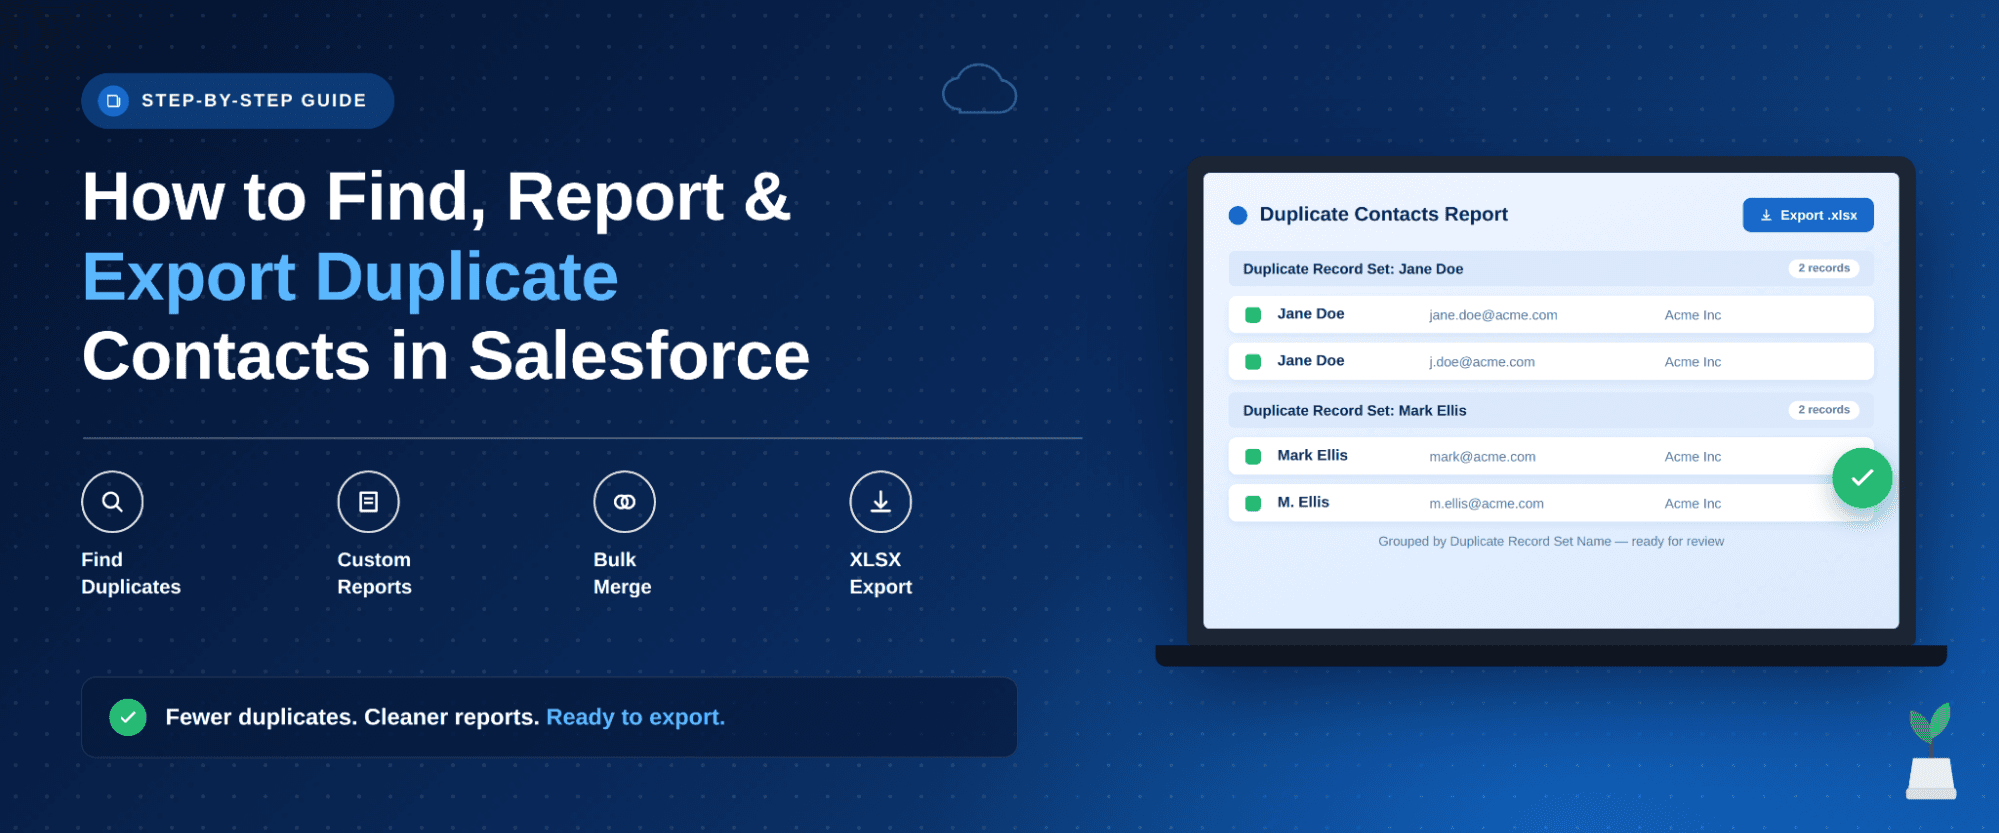Viewport: 1999px width, 833px height.
Task: Click the name Mark Ellis in table
Action: [1312, 455]
